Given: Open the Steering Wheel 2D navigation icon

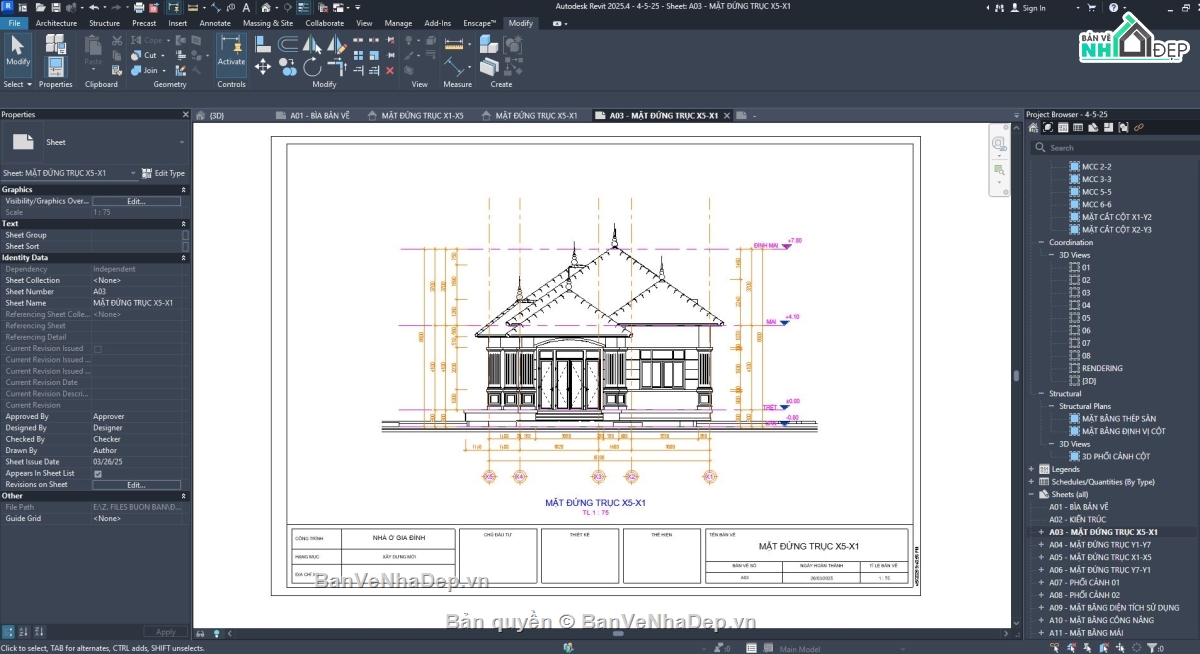Looking at the screenshot, I should (999, 145).
